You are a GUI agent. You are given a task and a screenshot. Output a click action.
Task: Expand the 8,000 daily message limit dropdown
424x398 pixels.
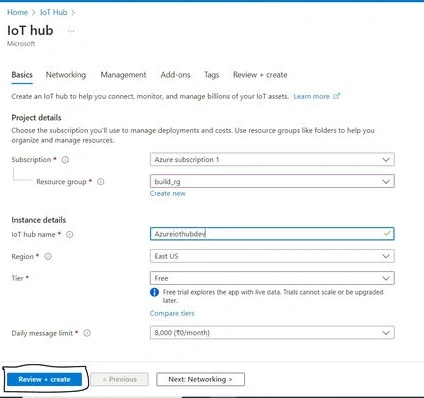point(272,333)
